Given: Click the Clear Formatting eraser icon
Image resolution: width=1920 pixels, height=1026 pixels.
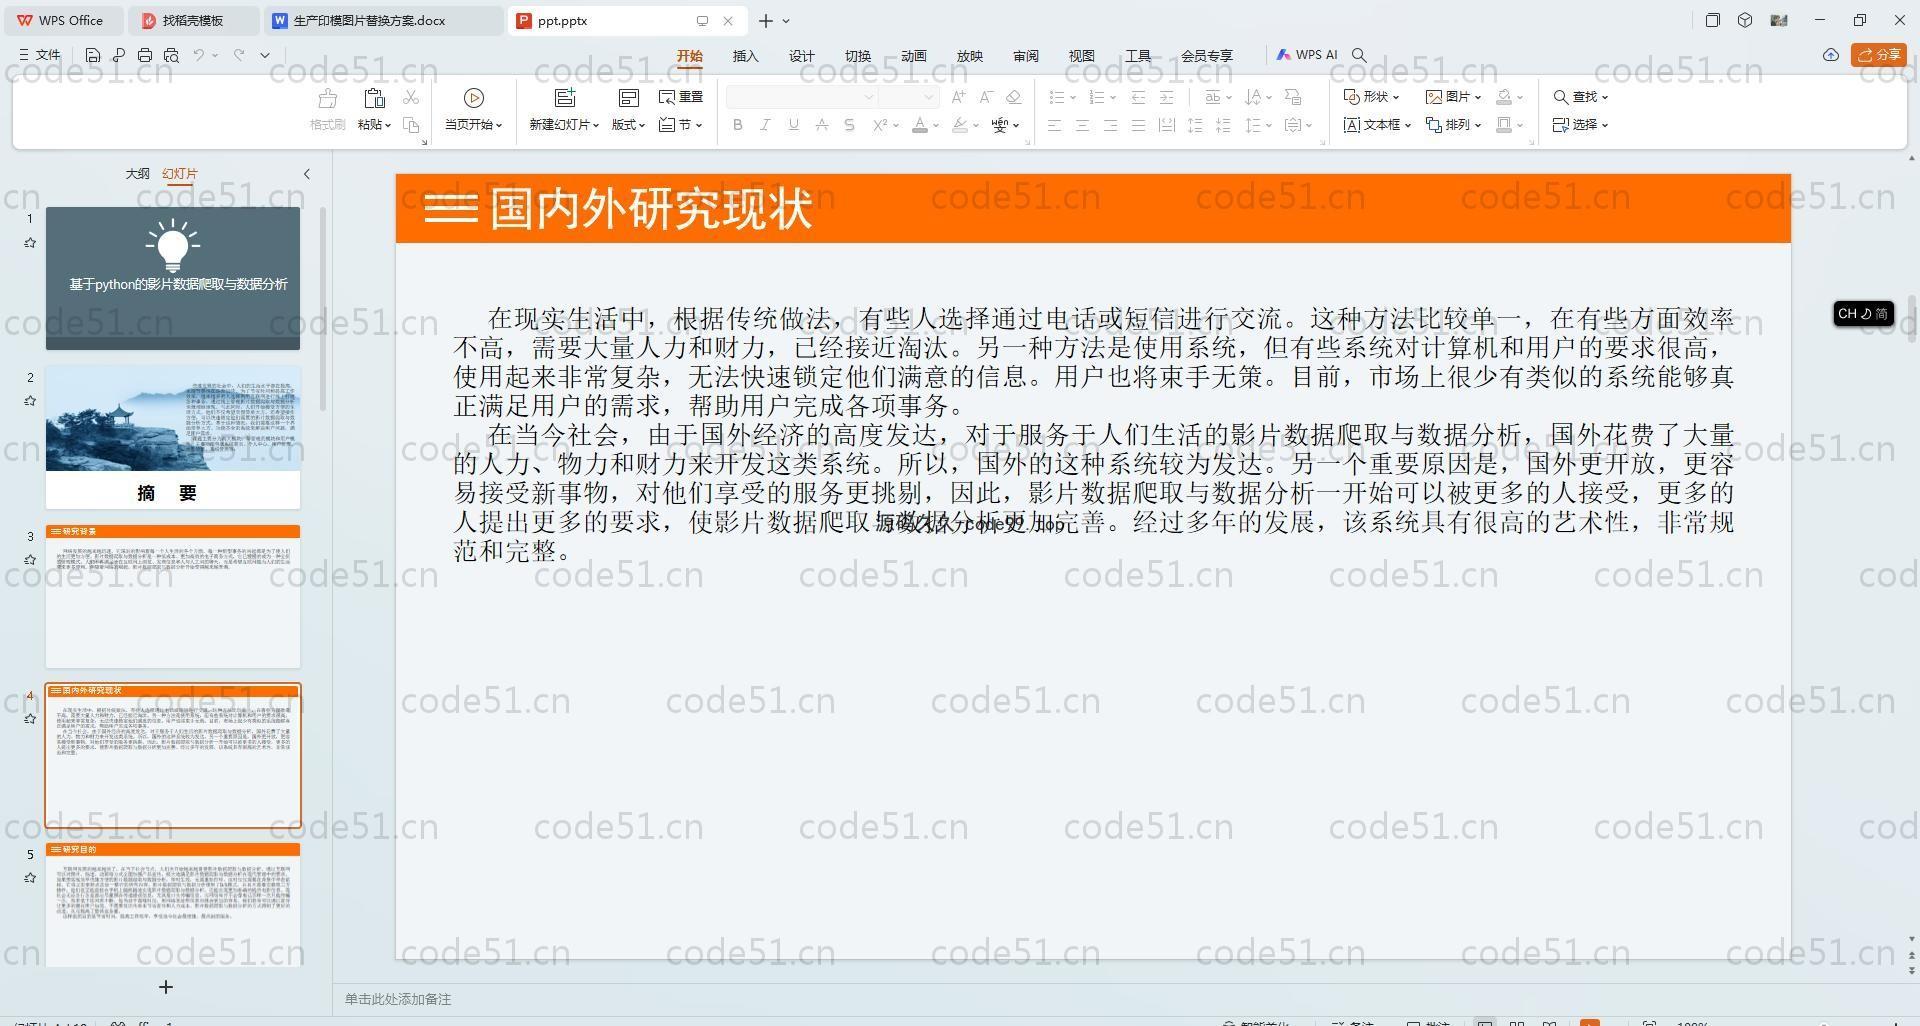Looking at the screenshot, I should [1014, 97].
